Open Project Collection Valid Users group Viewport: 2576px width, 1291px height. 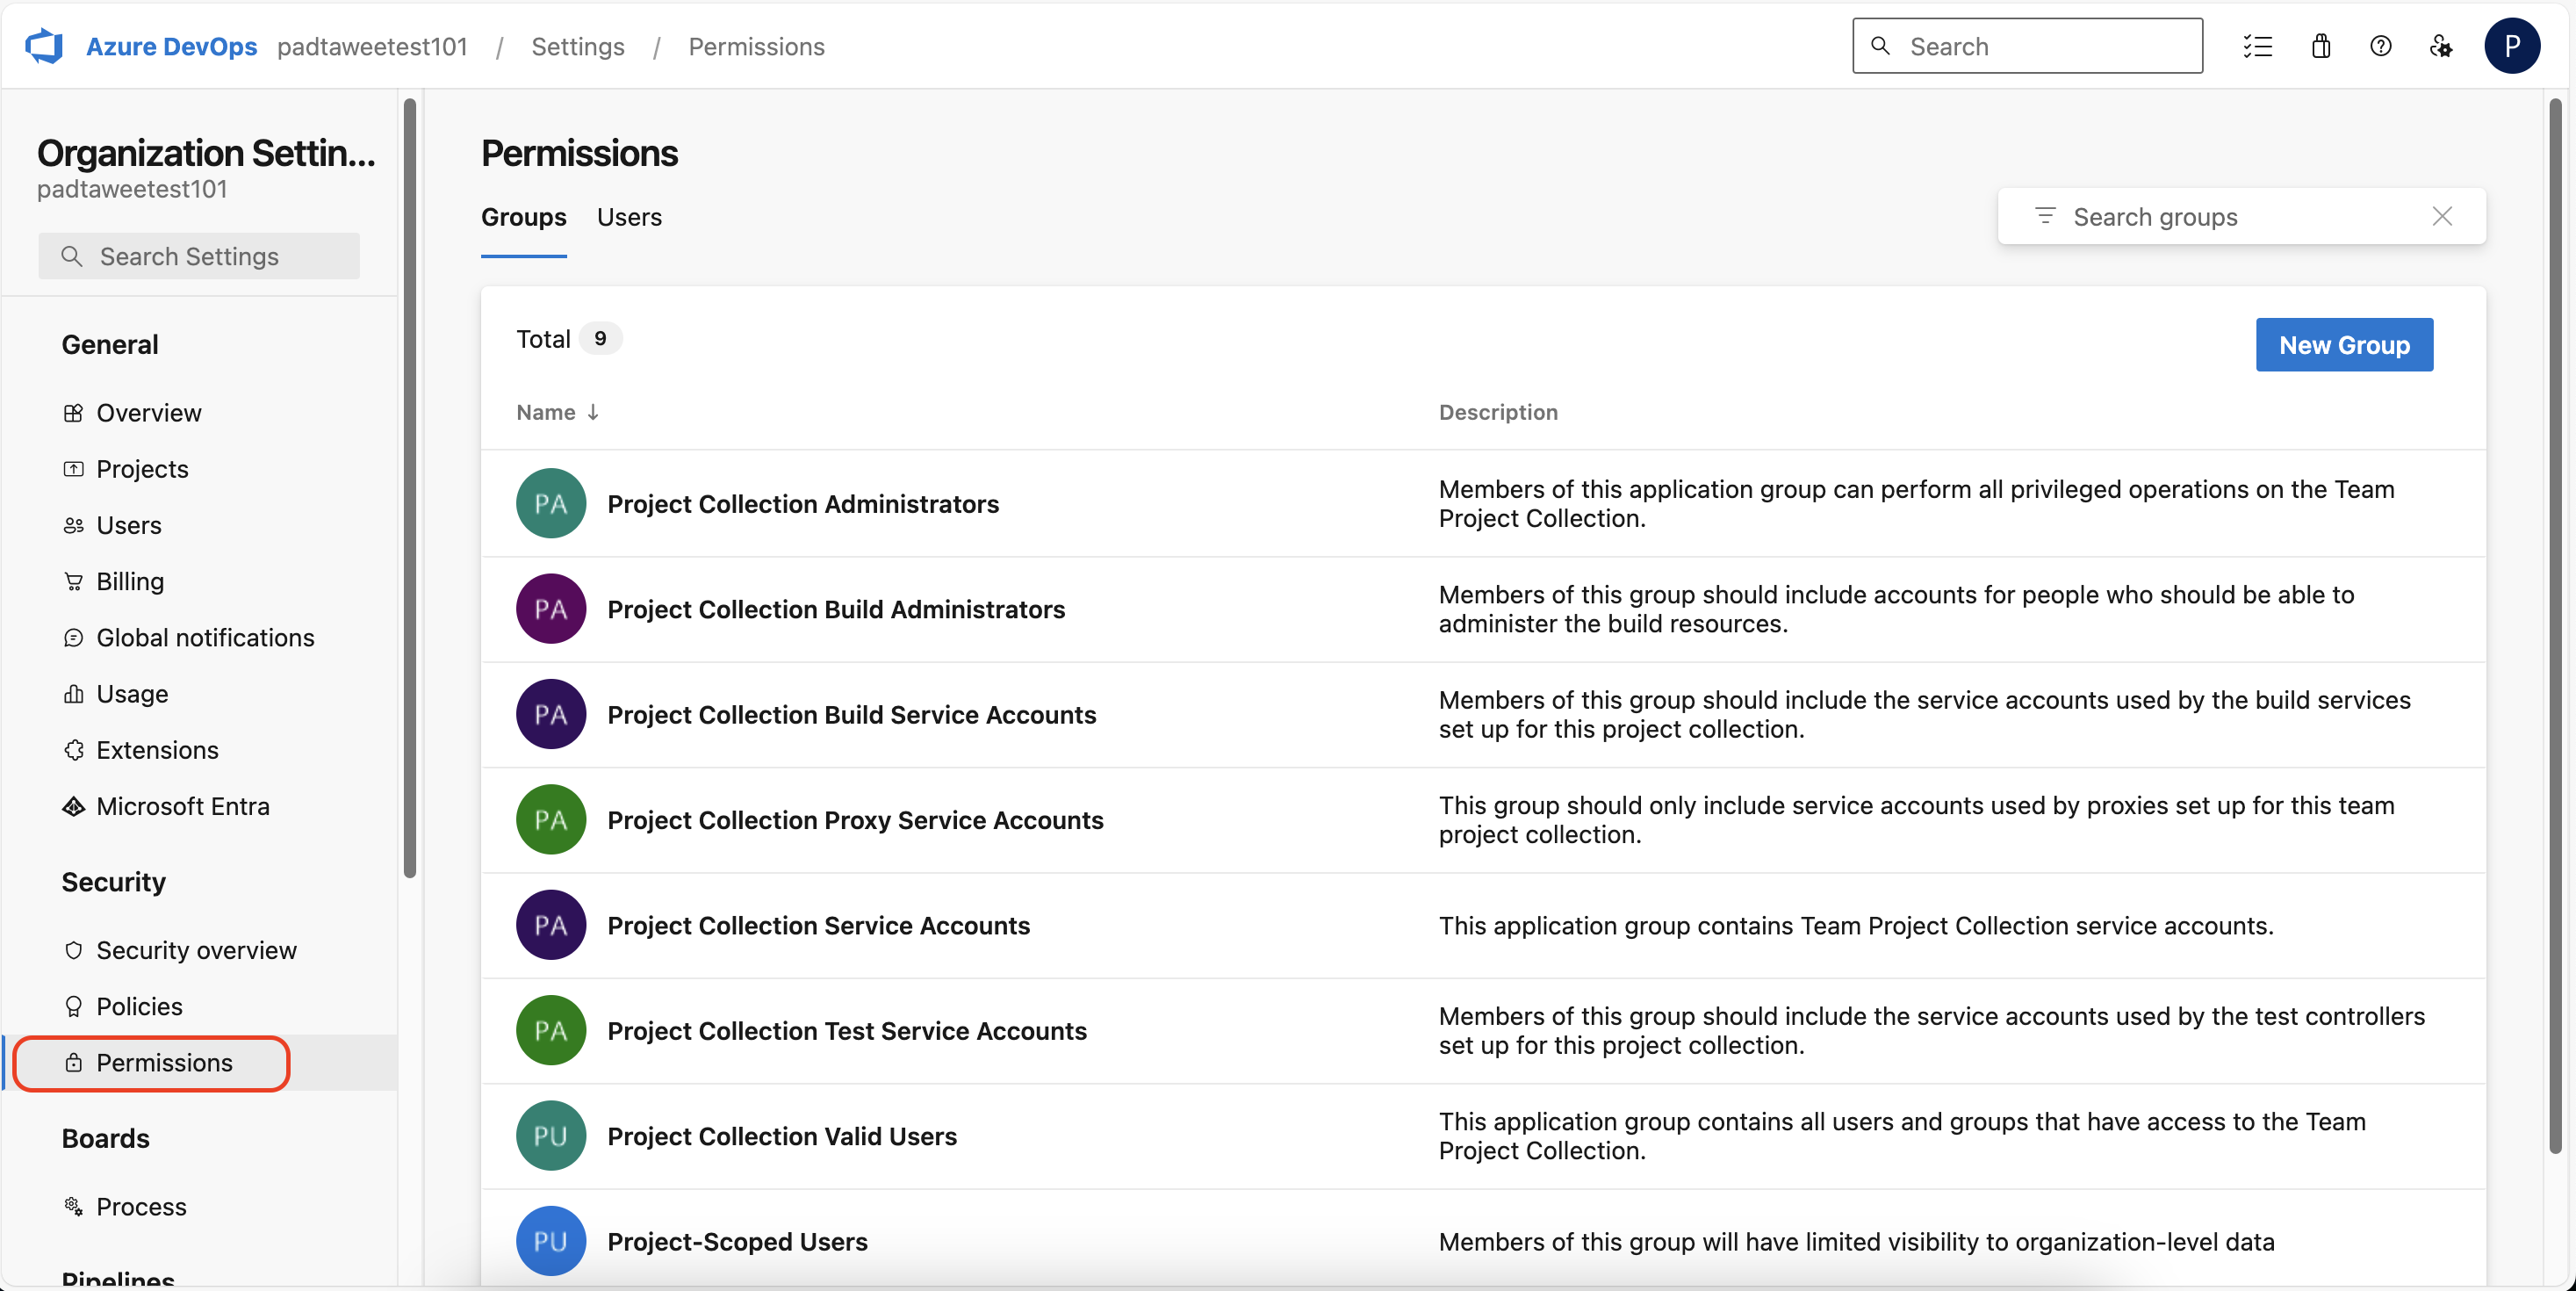pos(781,1136)
